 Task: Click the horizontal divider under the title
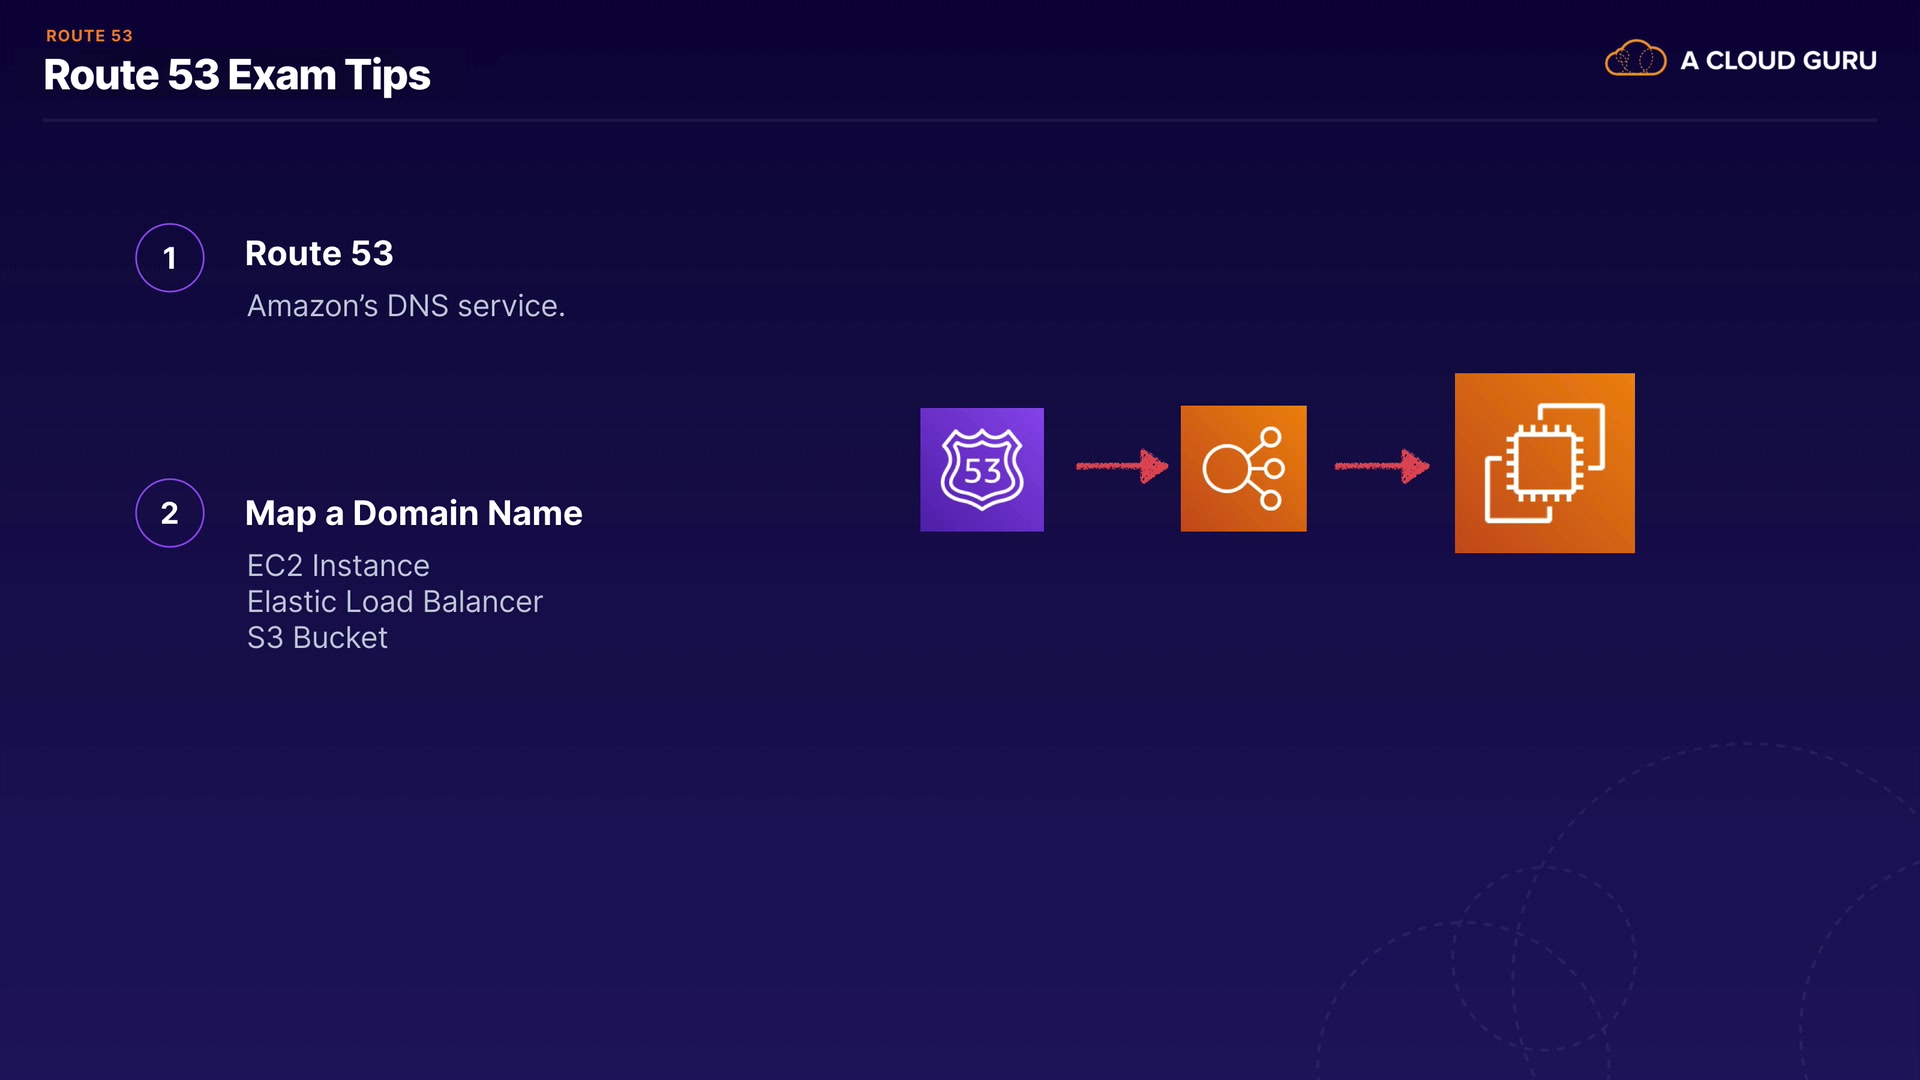(x=960, y=120)
